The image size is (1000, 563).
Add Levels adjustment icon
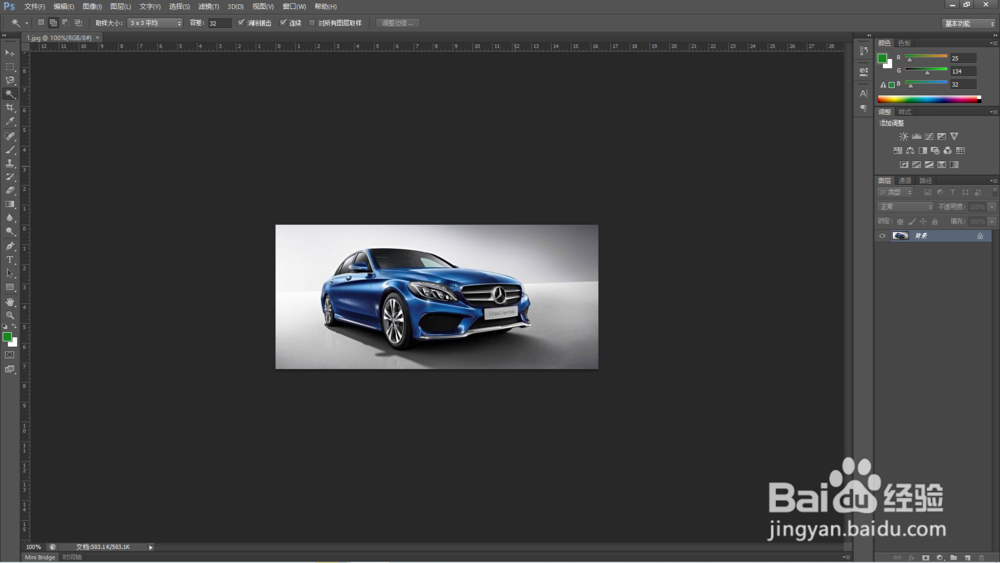pos(916,136)
